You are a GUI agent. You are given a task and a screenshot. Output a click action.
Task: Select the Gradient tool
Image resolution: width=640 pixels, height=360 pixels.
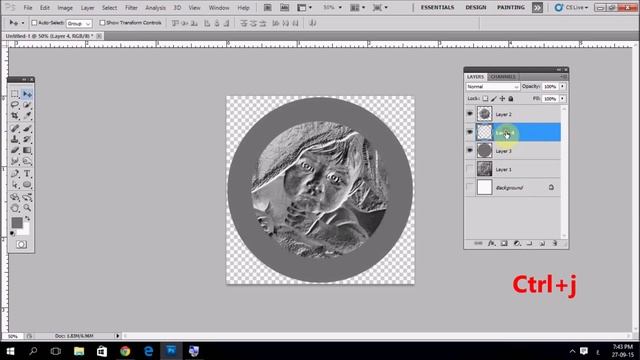(27, 150)
